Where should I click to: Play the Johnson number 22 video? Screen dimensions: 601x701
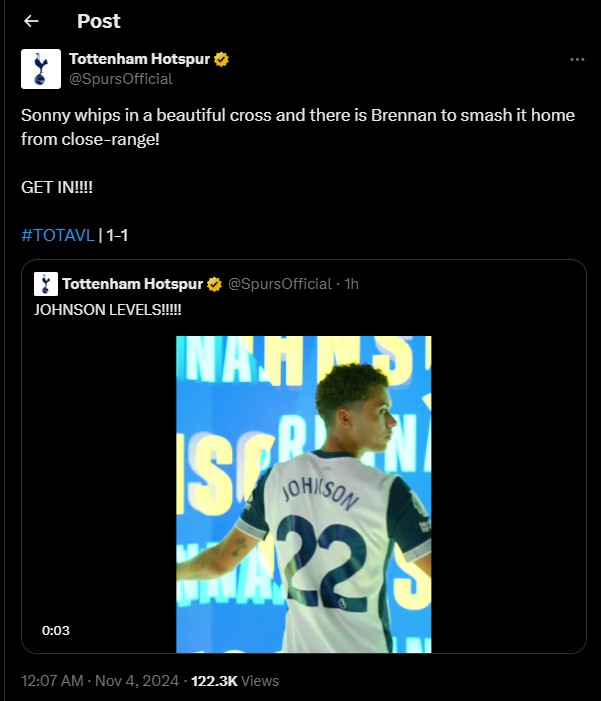pyautogui.click(x=304, y=494)
